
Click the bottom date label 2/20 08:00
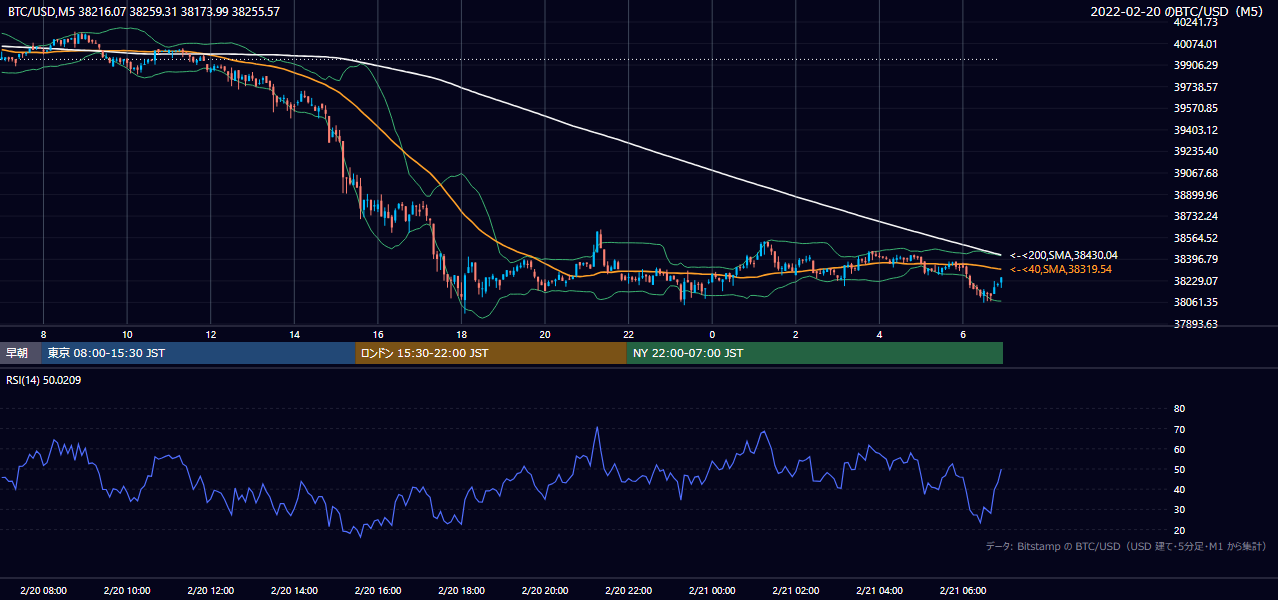coord(43,590)
